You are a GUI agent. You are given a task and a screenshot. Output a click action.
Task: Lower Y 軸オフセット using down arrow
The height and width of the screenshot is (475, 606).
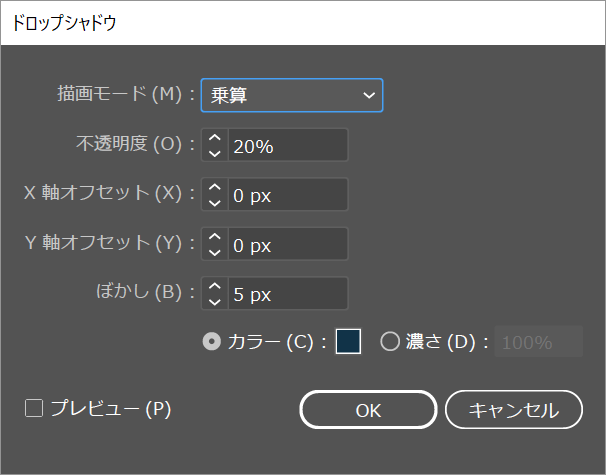[215, 251]
